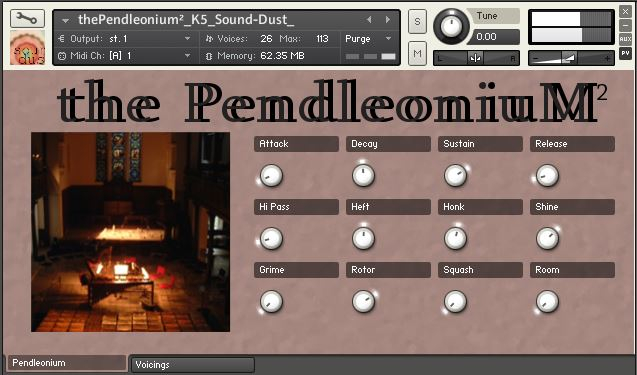Image resolution: width=637 pixels, height=375 pixels.
Task: Go to next instrument with right arrow
Action: click(388, 20)
